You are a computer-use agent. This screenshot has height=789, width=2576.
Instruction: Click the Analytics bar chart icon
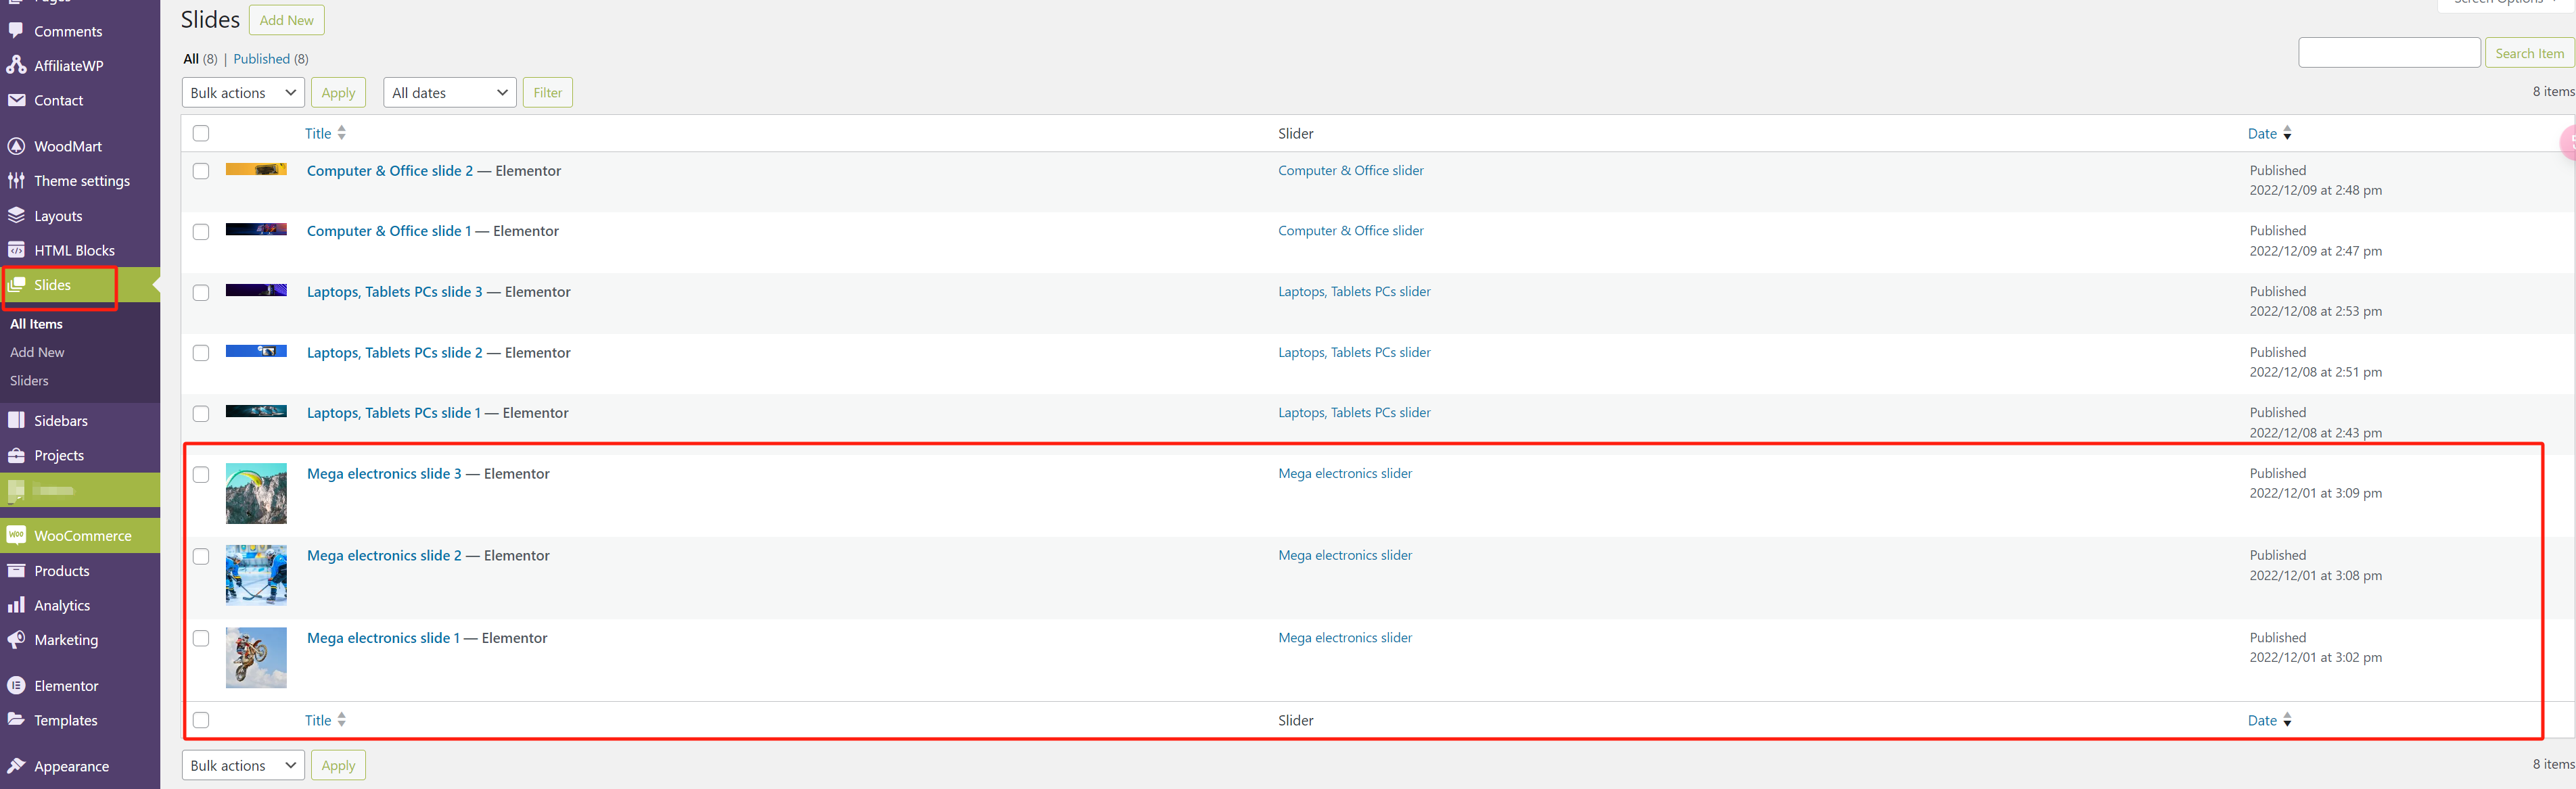tap(16, 605)
